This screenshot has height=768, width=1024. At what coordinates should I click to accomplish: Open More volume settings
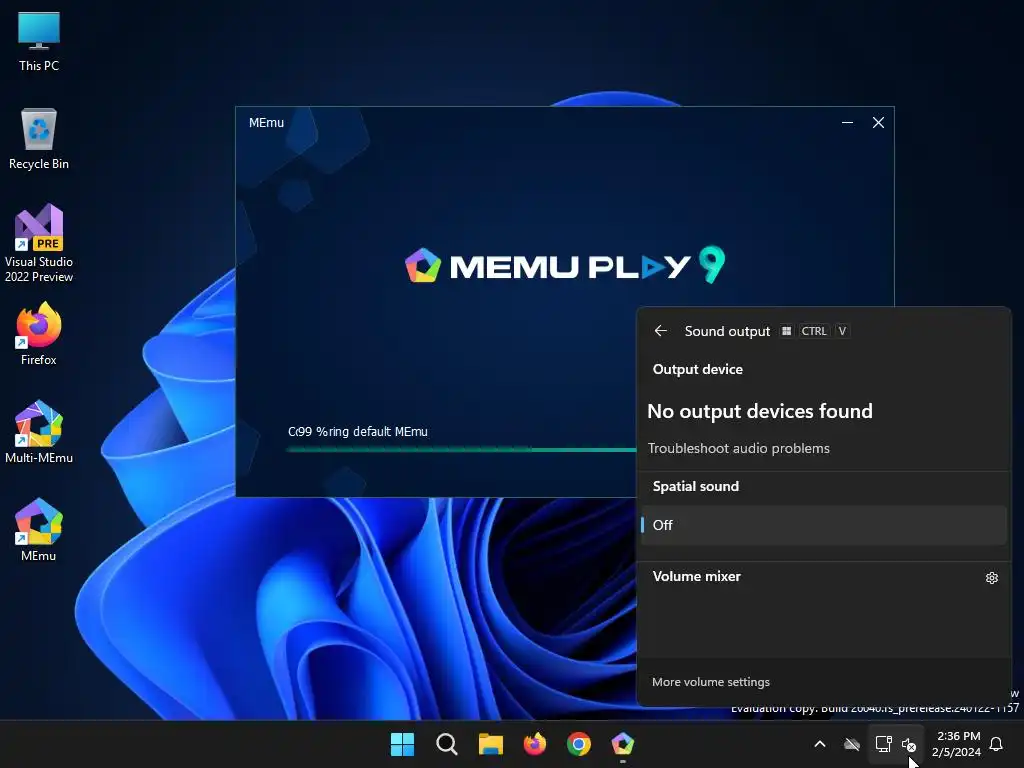click(711, 682)
